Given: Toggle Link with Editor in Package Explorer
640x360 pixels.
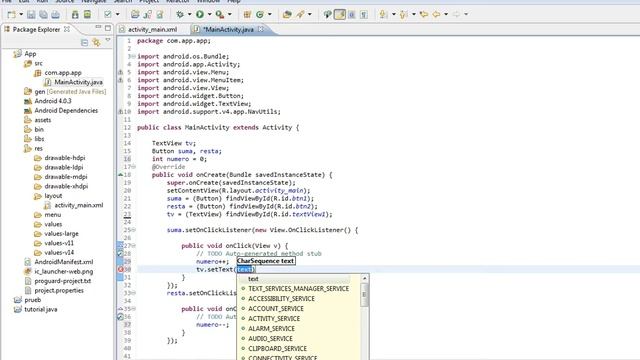Looking at the screenshot, I should pos(96,42).
